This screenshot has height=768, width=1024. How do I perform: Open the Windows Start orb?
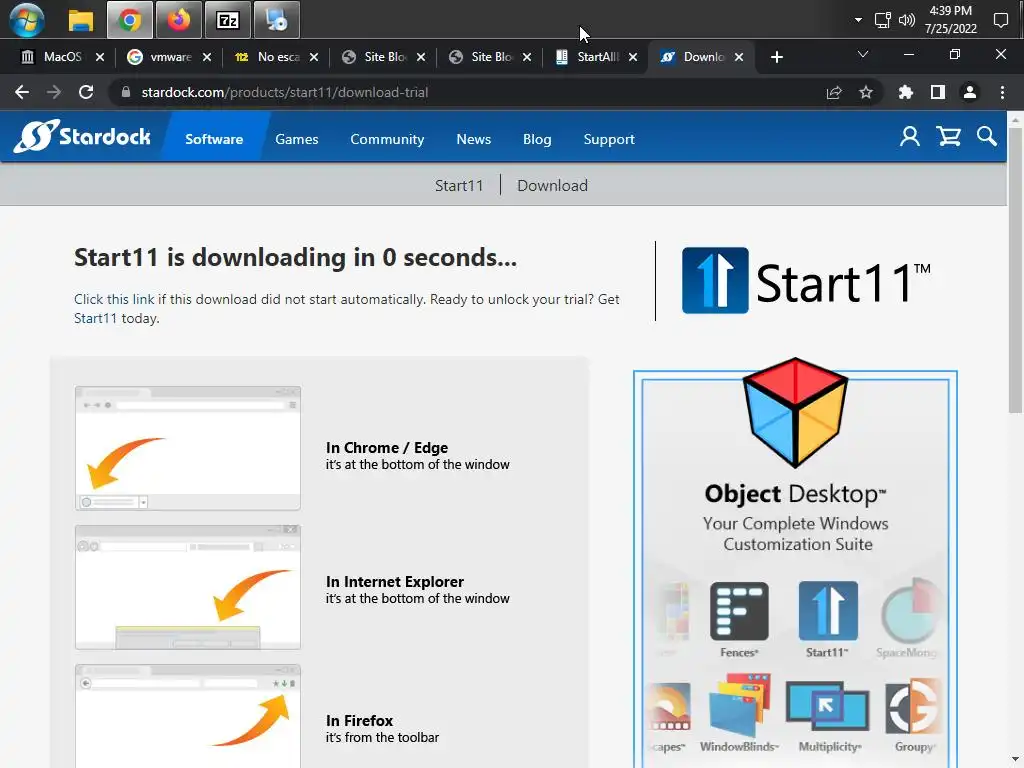pos(27,20)
